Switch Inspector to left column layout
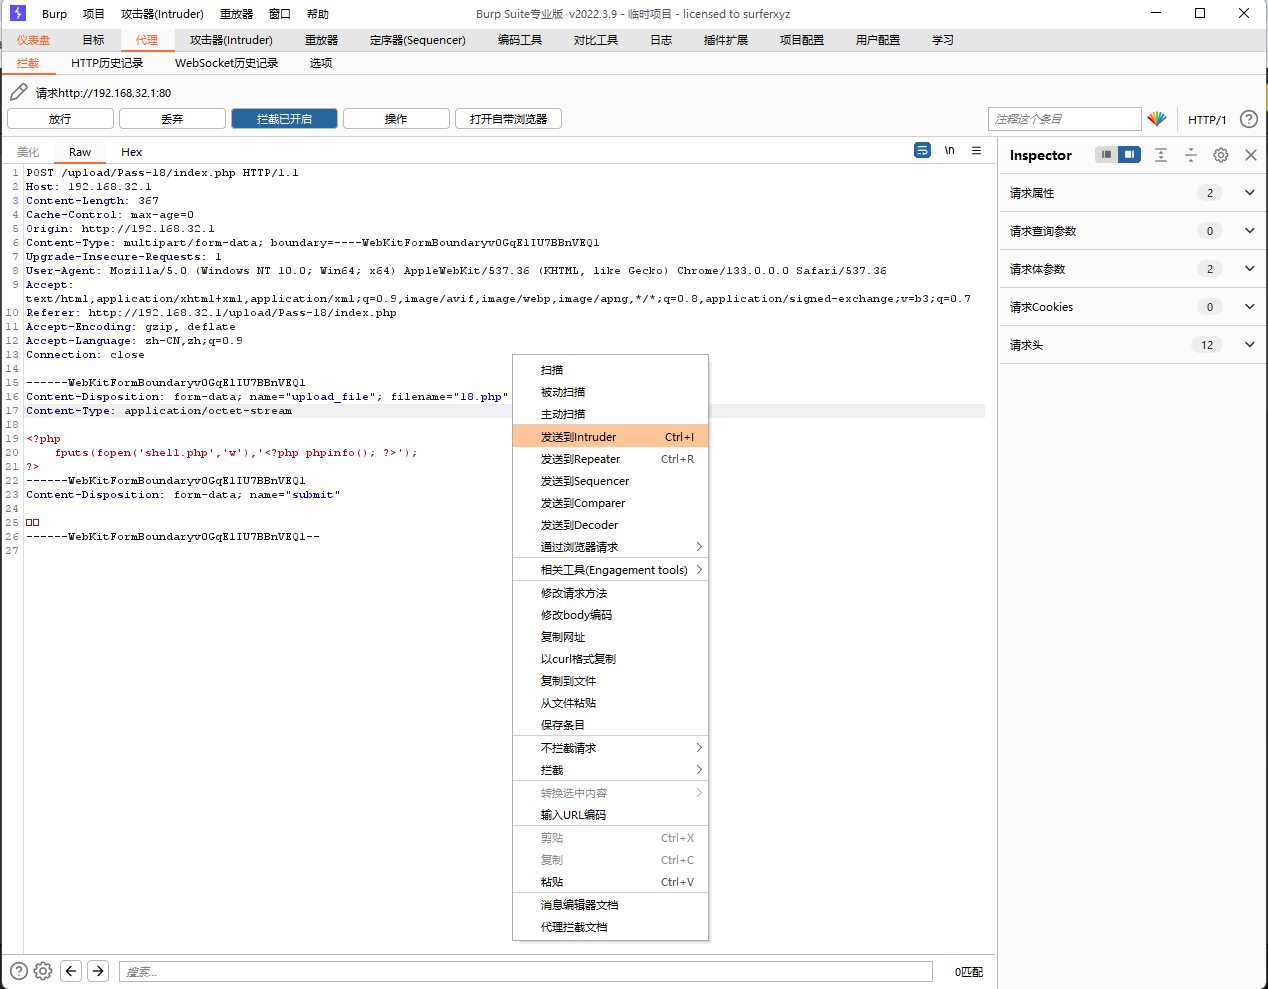Viewport: 1268px width, 989px height. click(x=1106, y=155)
